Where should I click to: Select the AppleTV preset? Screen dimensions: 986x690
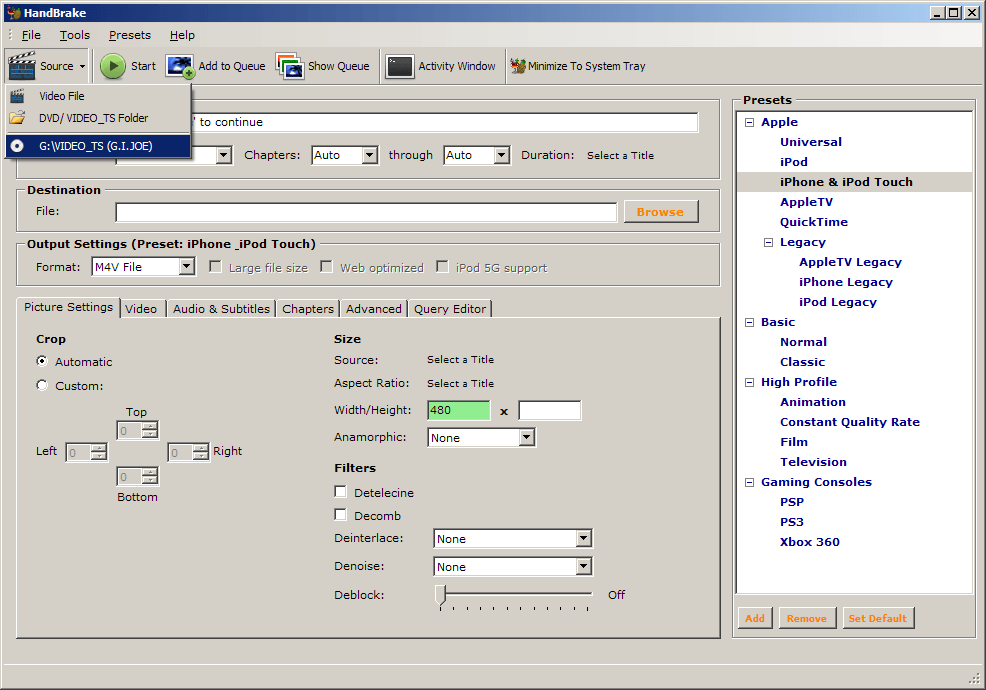pos(806,202)
